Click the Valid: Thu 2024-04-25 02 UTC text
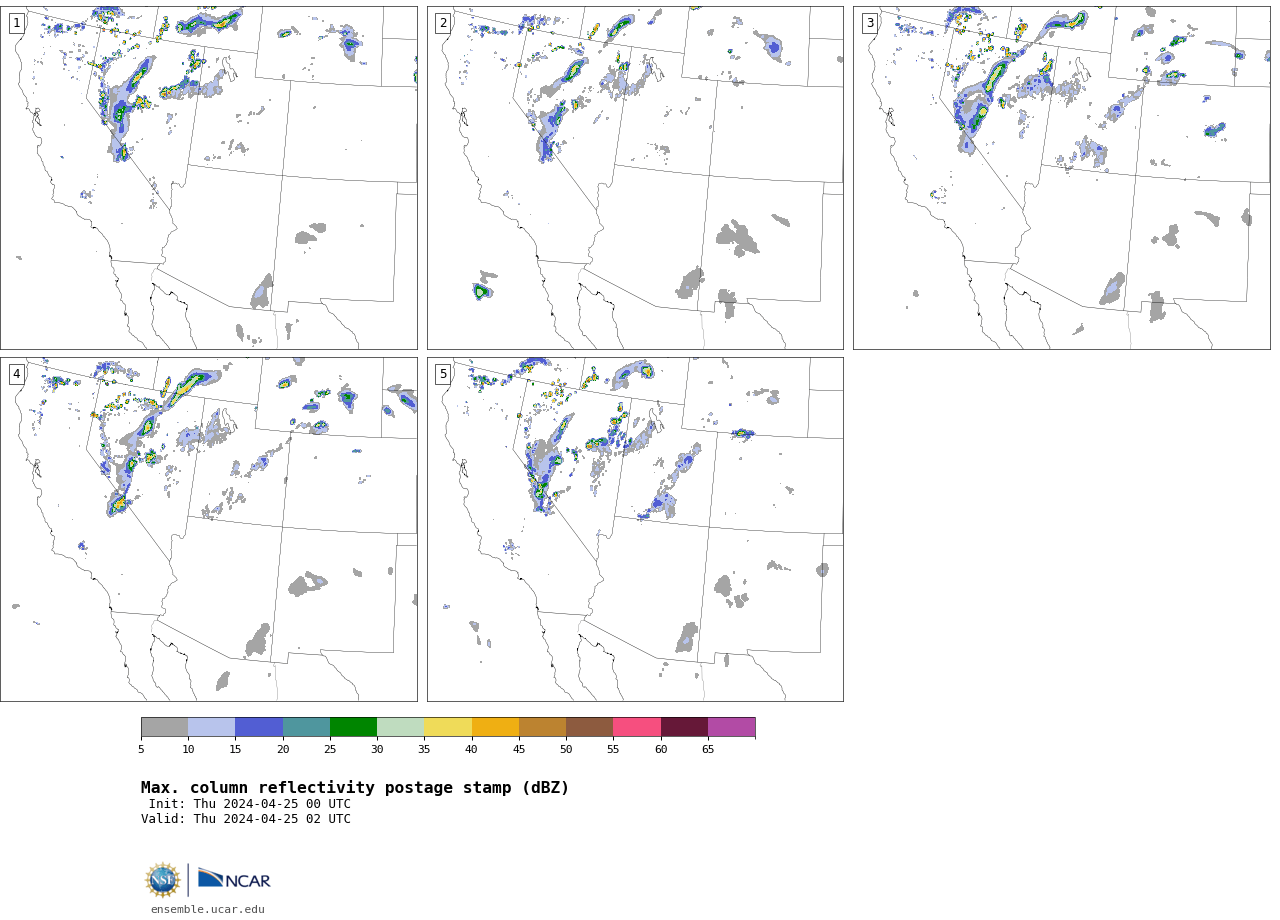 pyautogui.click(x=246, y=819)
